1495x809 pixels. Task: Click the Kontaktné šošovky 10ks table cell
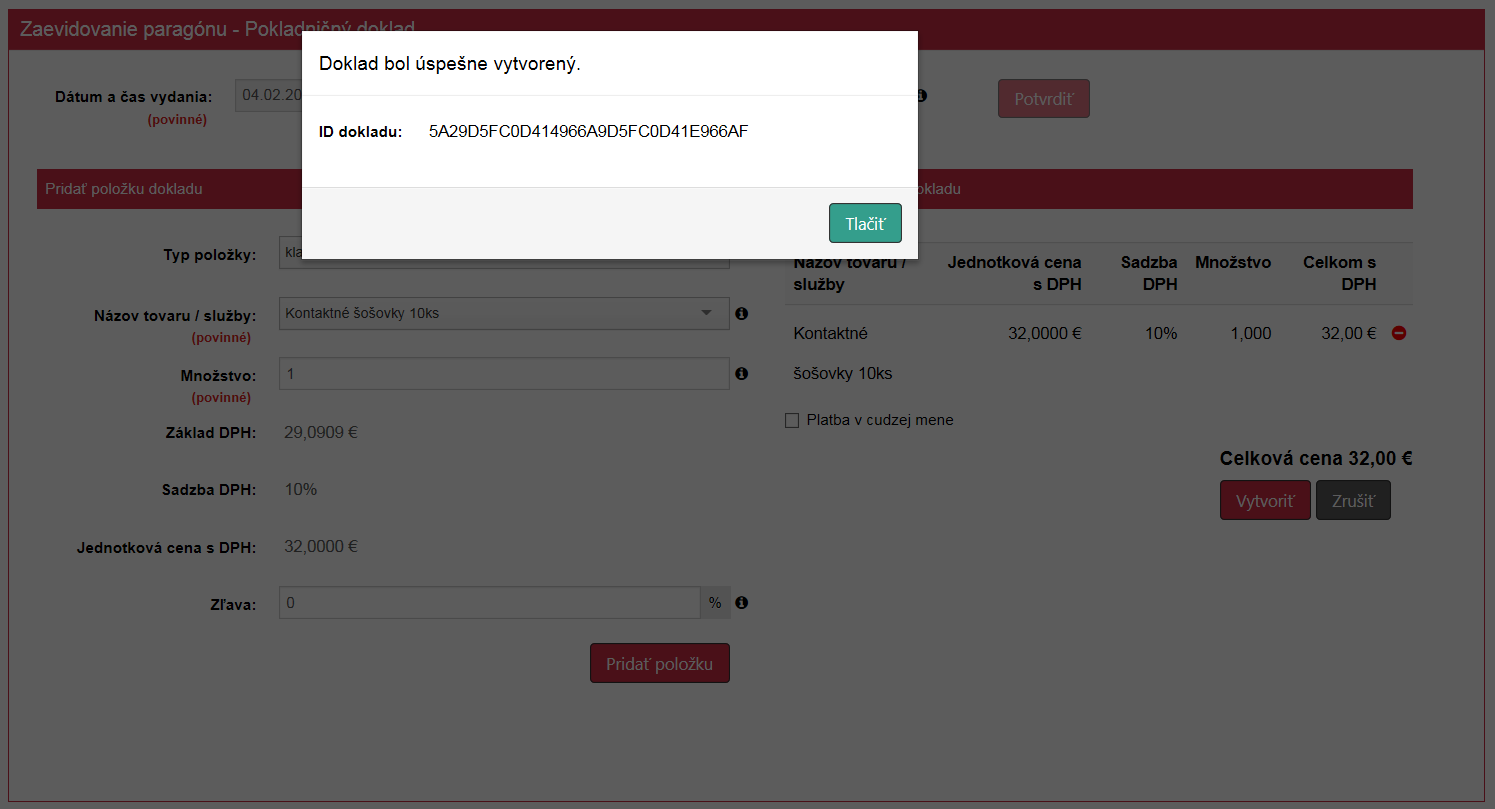click(843, 353)
